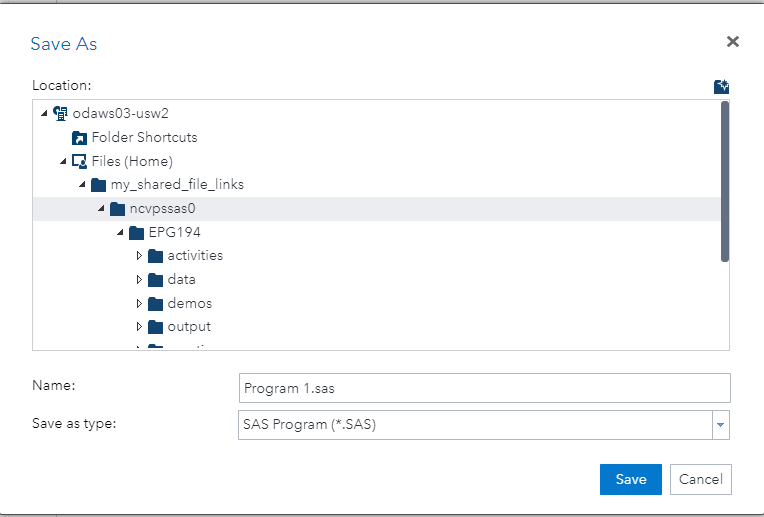This screenshot has height=517, width=764.
Task: Click the odaws03-usw2 server icon
Action: click(x=60, y=113)
